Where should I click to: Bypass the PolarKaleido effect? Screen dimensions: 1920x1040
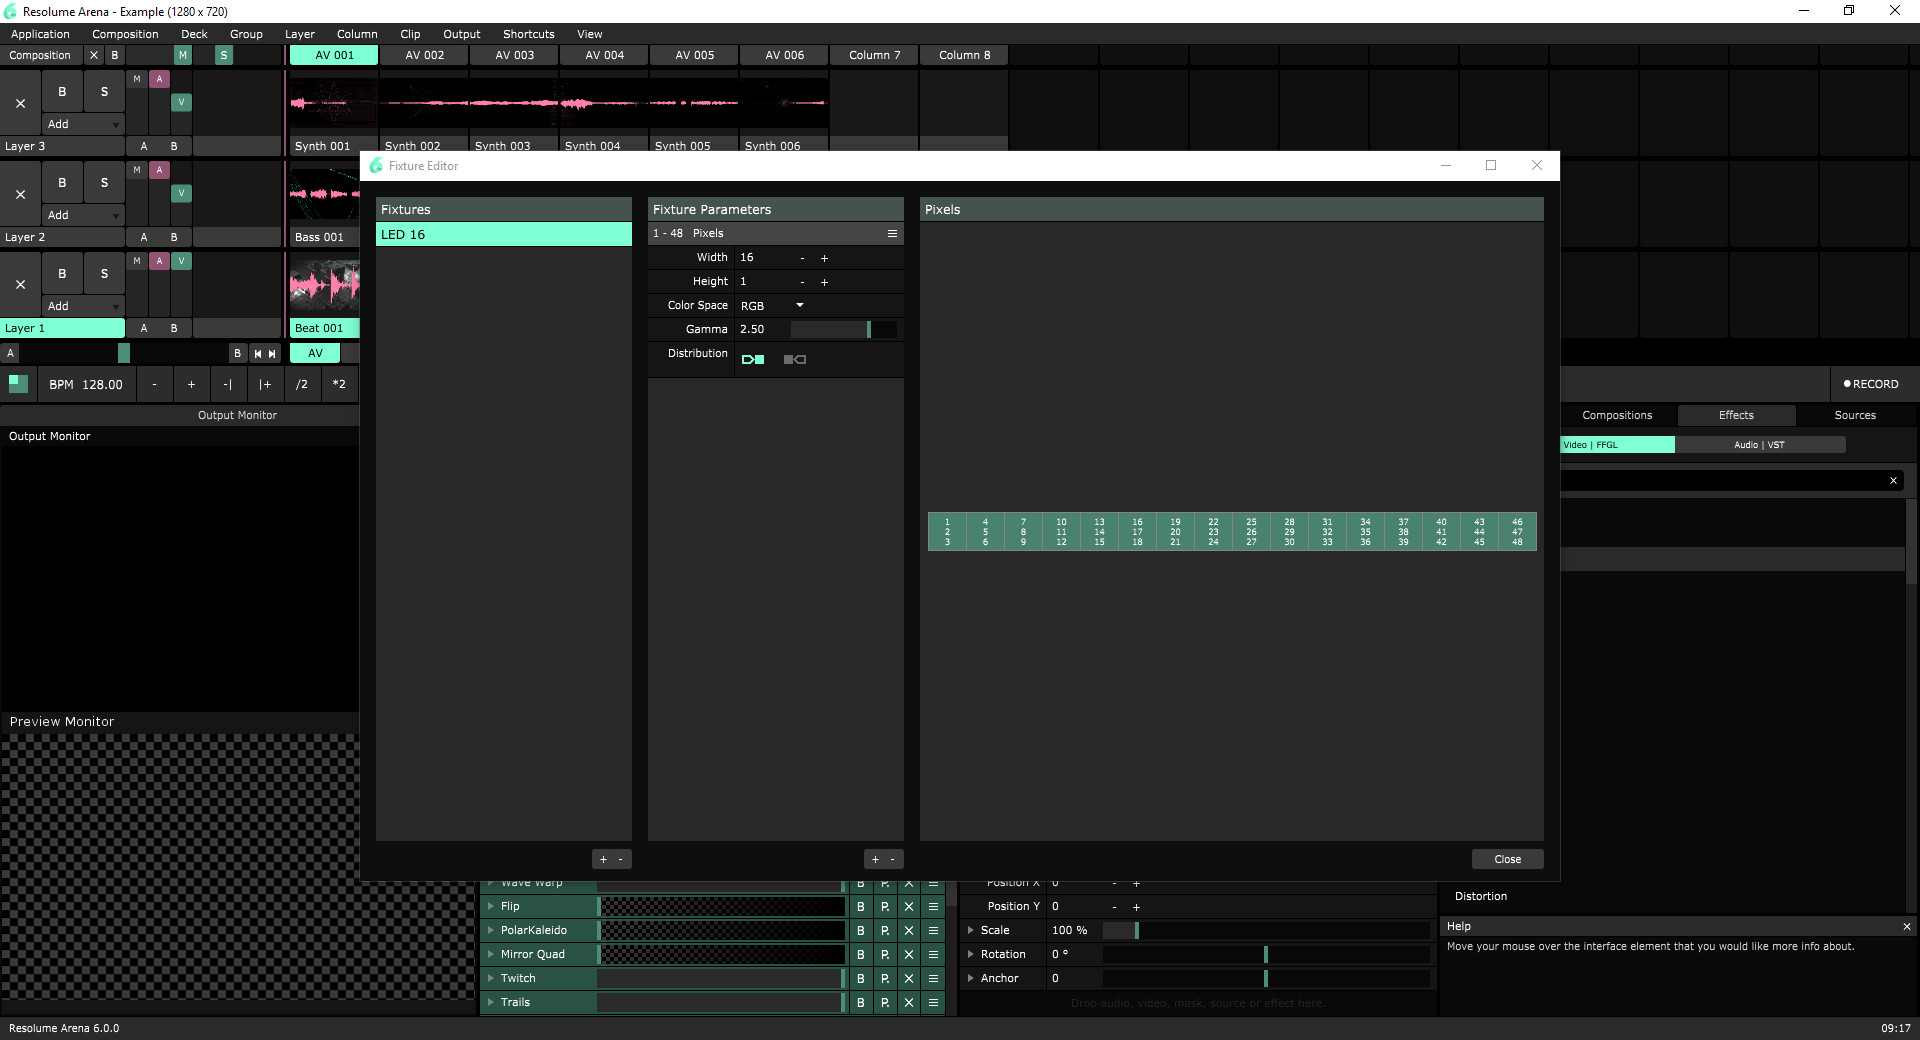861,931
